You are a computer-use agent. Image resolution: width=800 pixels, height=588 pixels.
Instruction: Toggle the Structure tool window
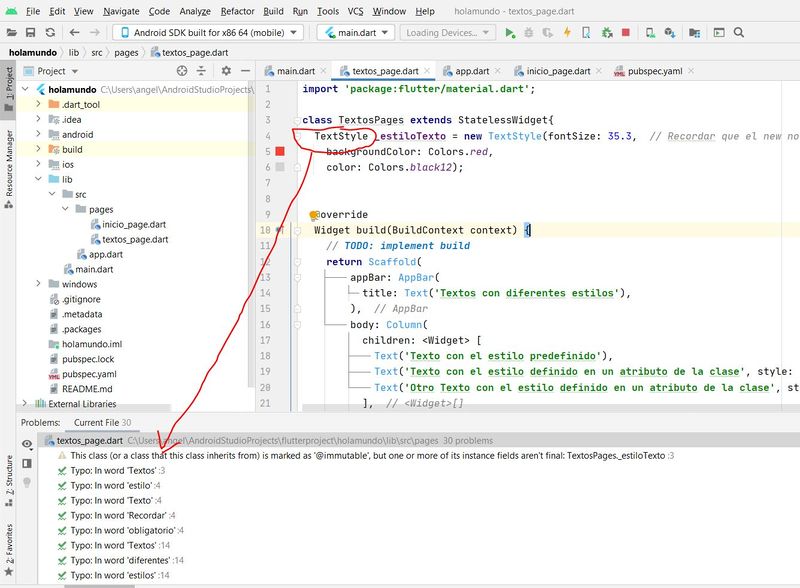[x=9, y=480]
